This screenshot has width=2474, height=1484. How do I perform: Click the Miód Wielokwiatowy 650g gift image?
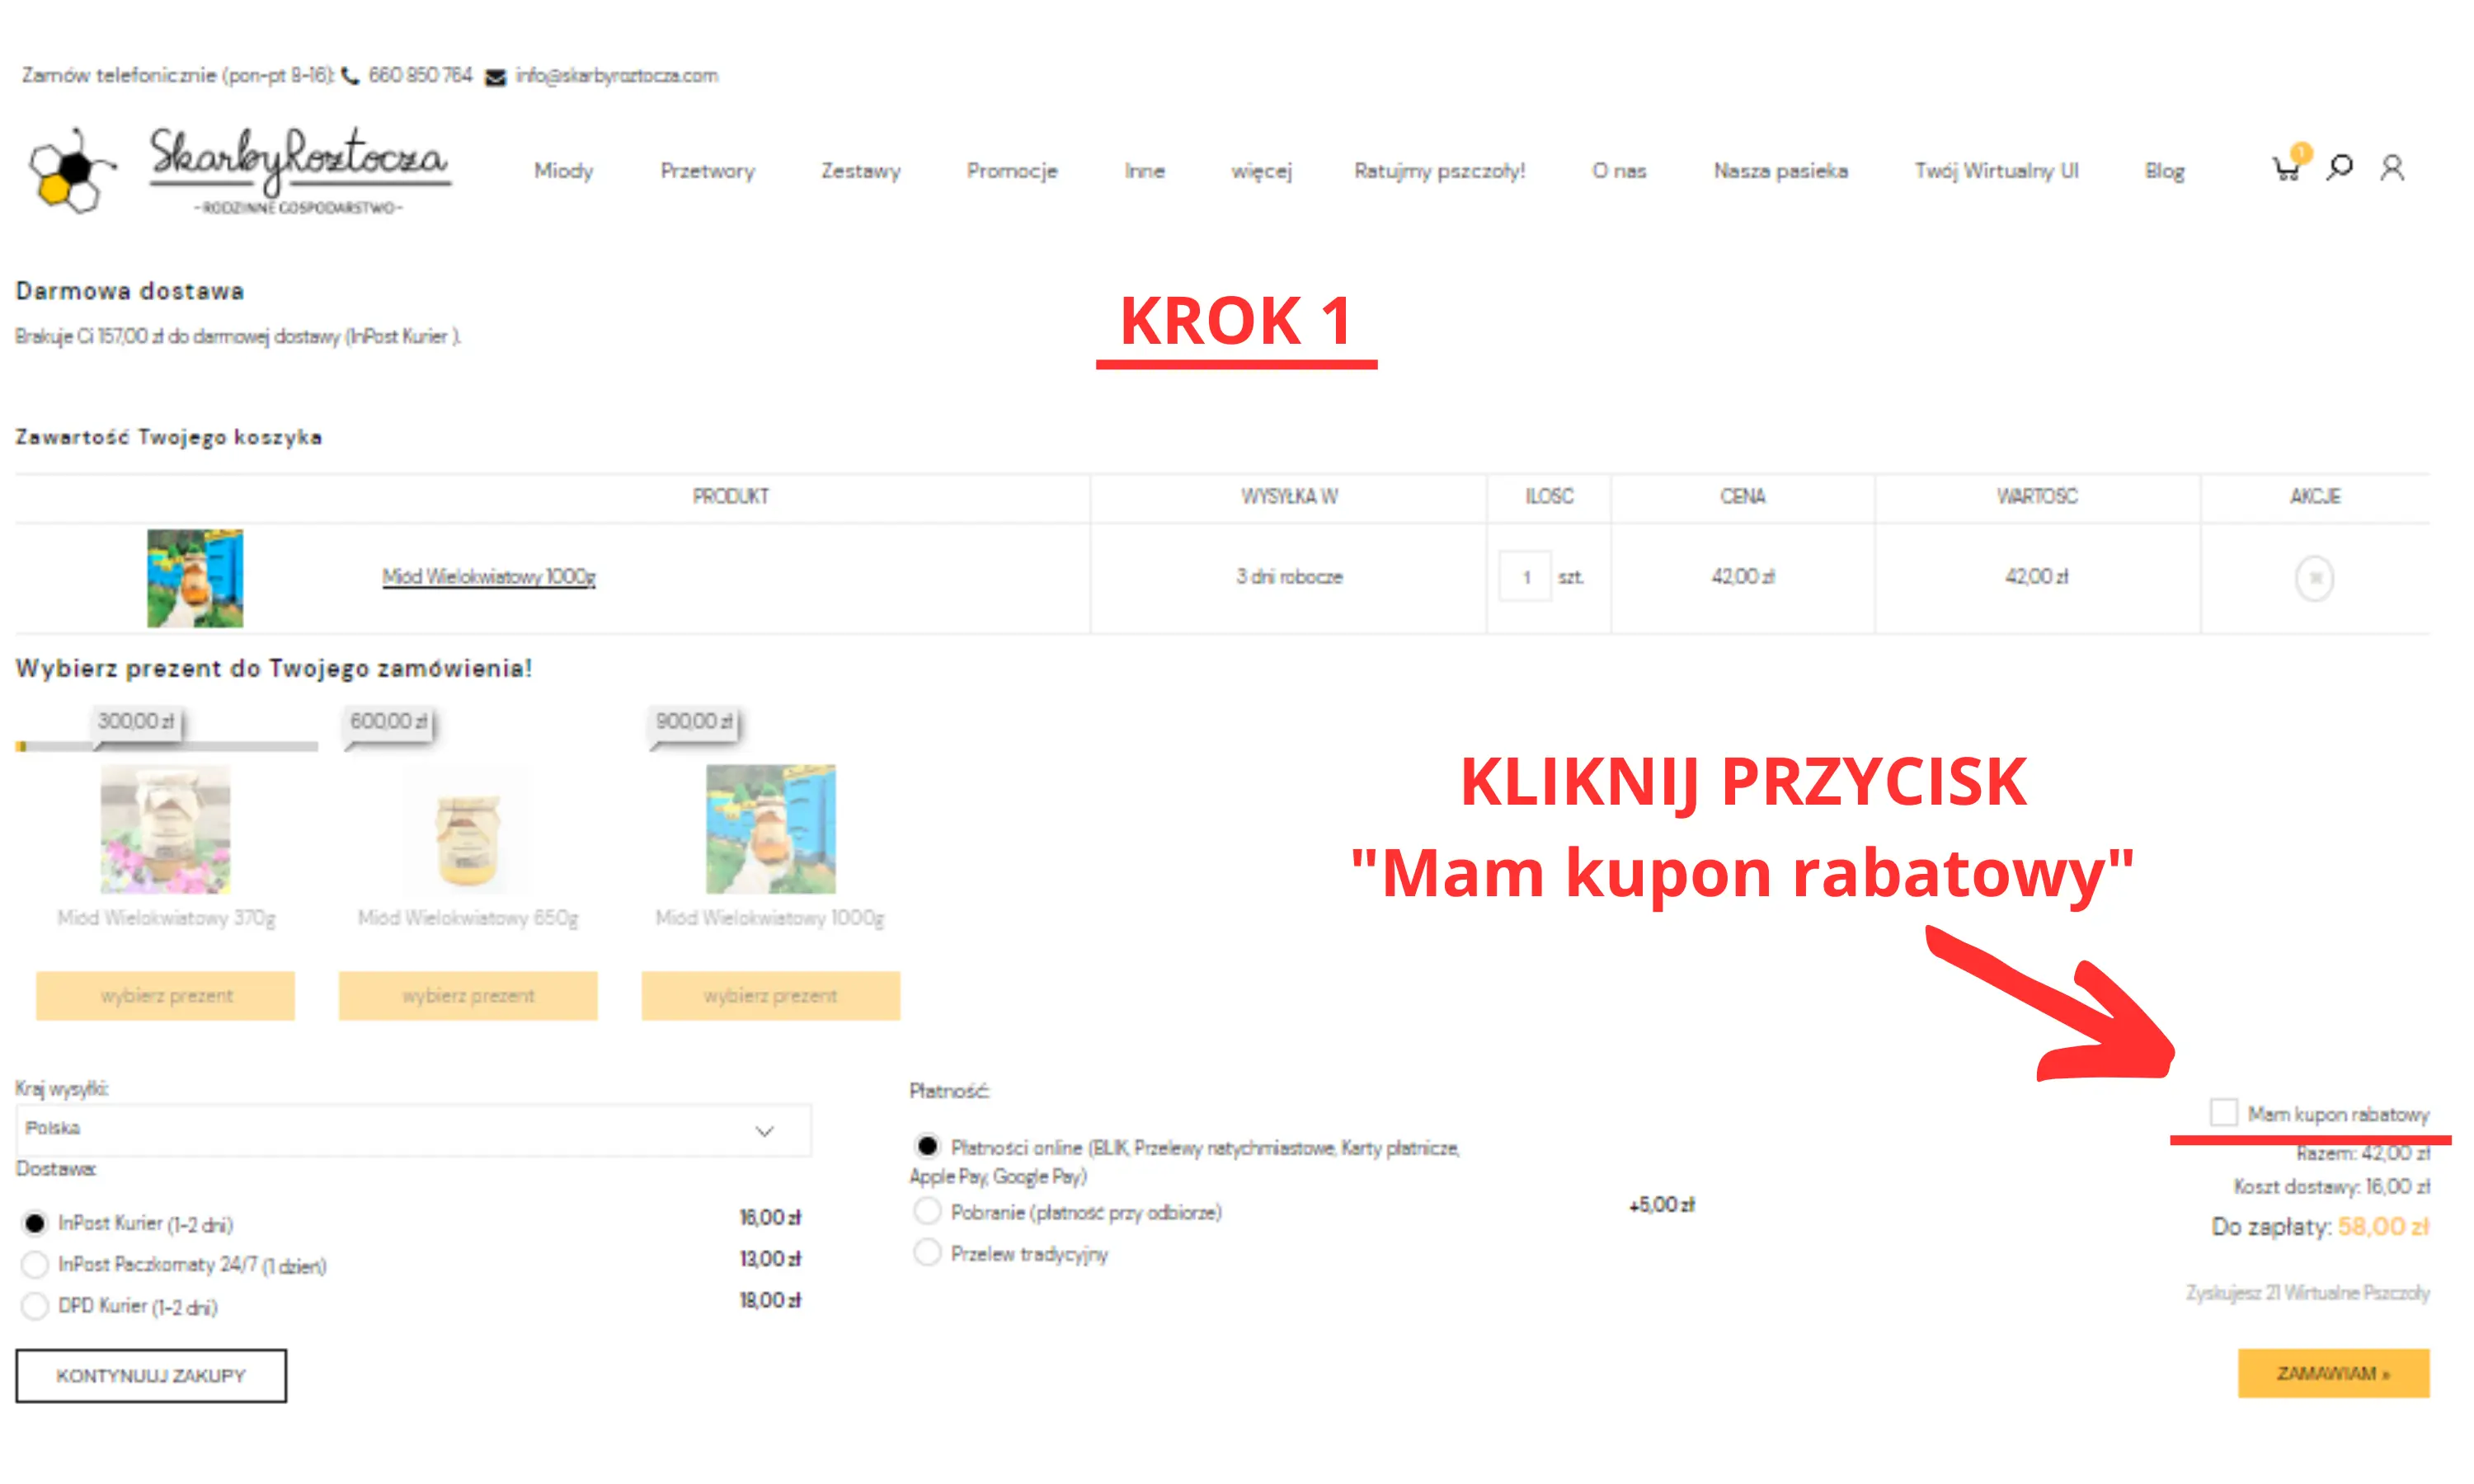468,829
